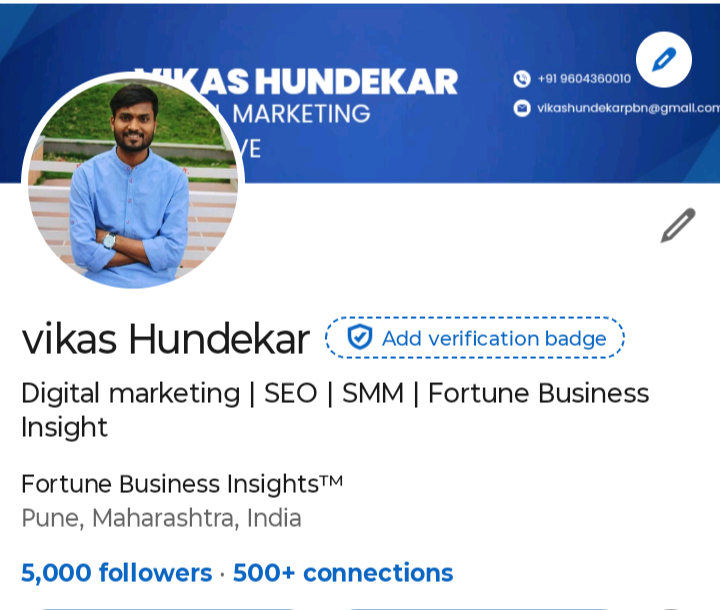This screenshot has width=720, height=610.
Task: Tap the phone icon in the banner
Action: [522, 79]
